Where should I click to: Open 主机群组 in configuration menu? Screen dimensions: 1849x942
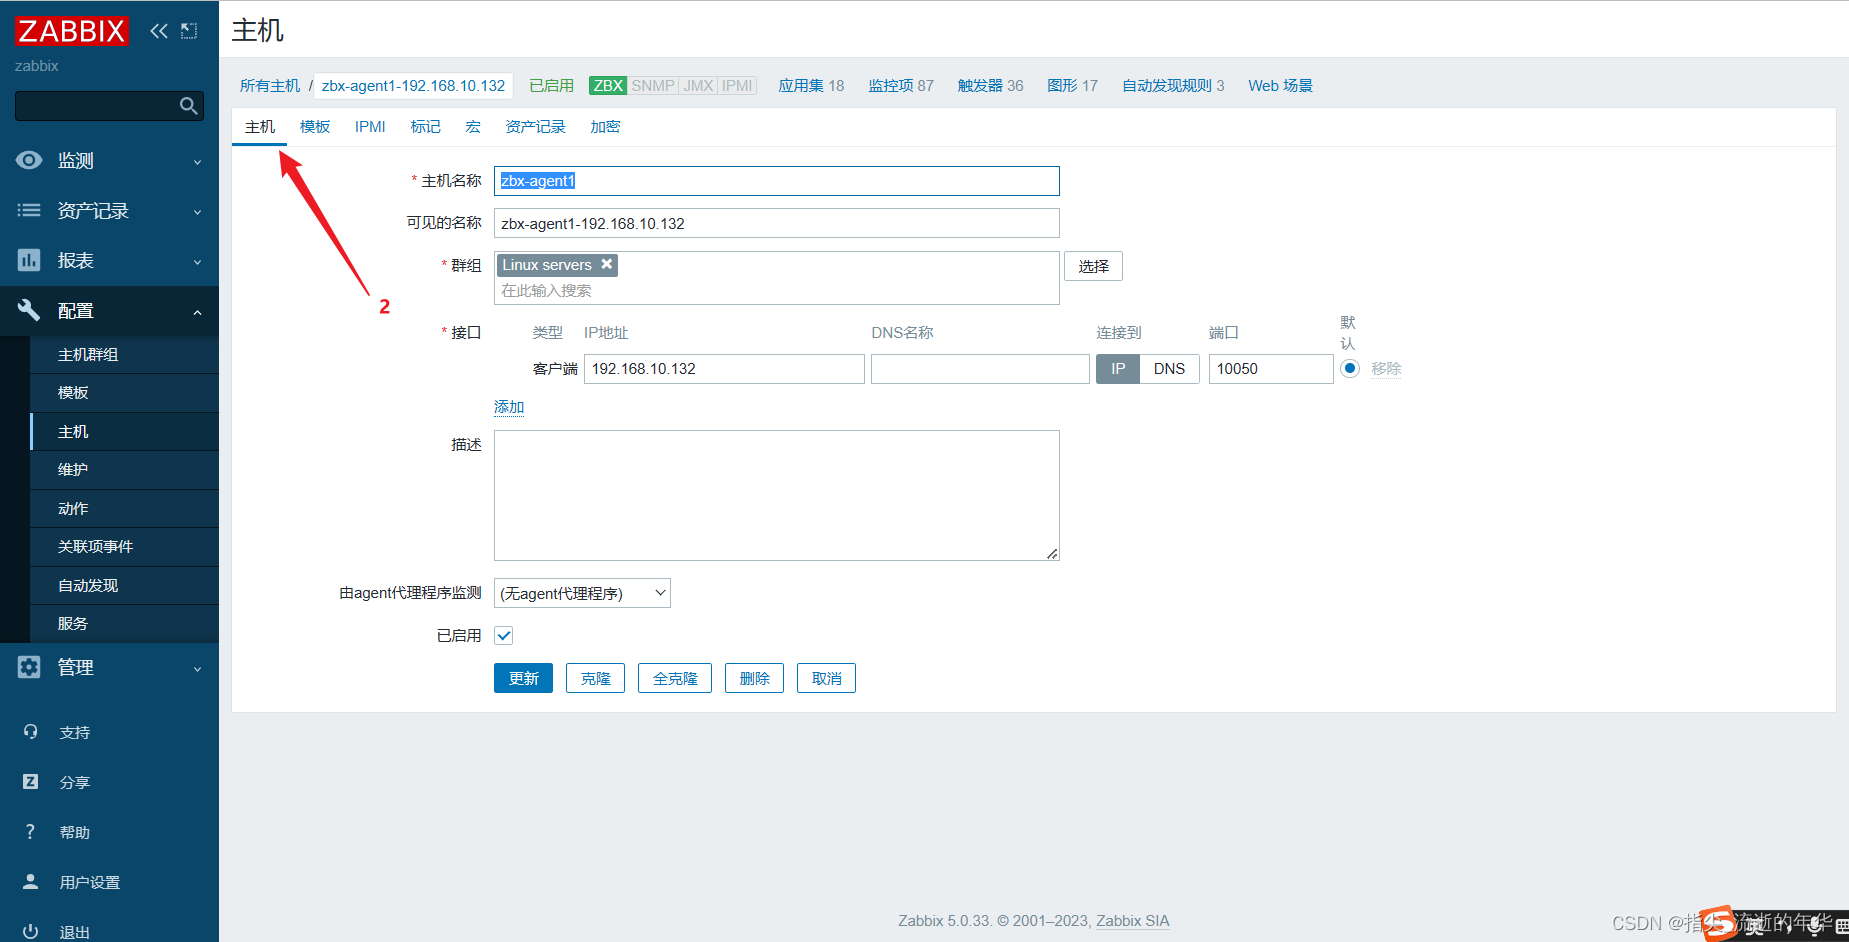click(x=124, y=355)
